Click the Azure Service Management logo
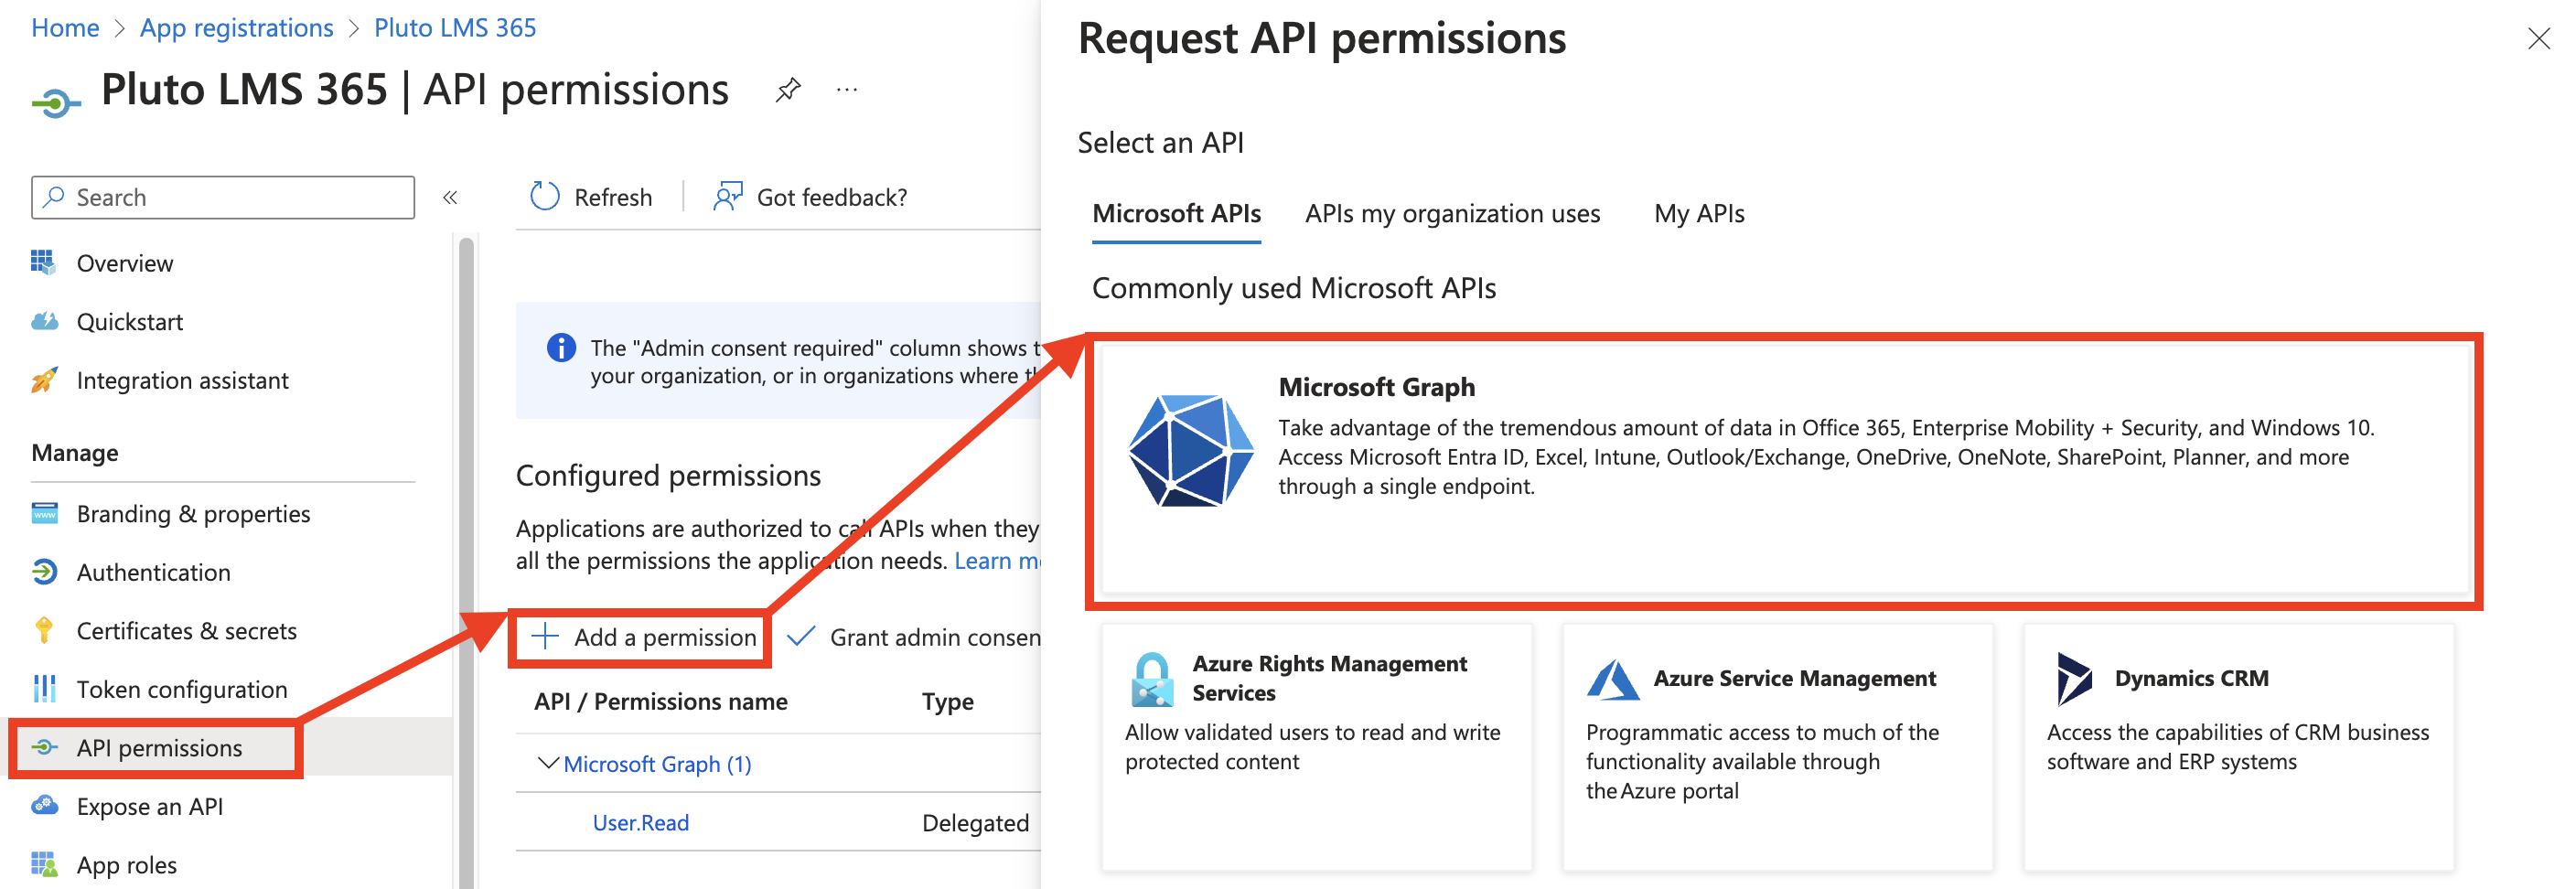 [x=1612, y=680]
